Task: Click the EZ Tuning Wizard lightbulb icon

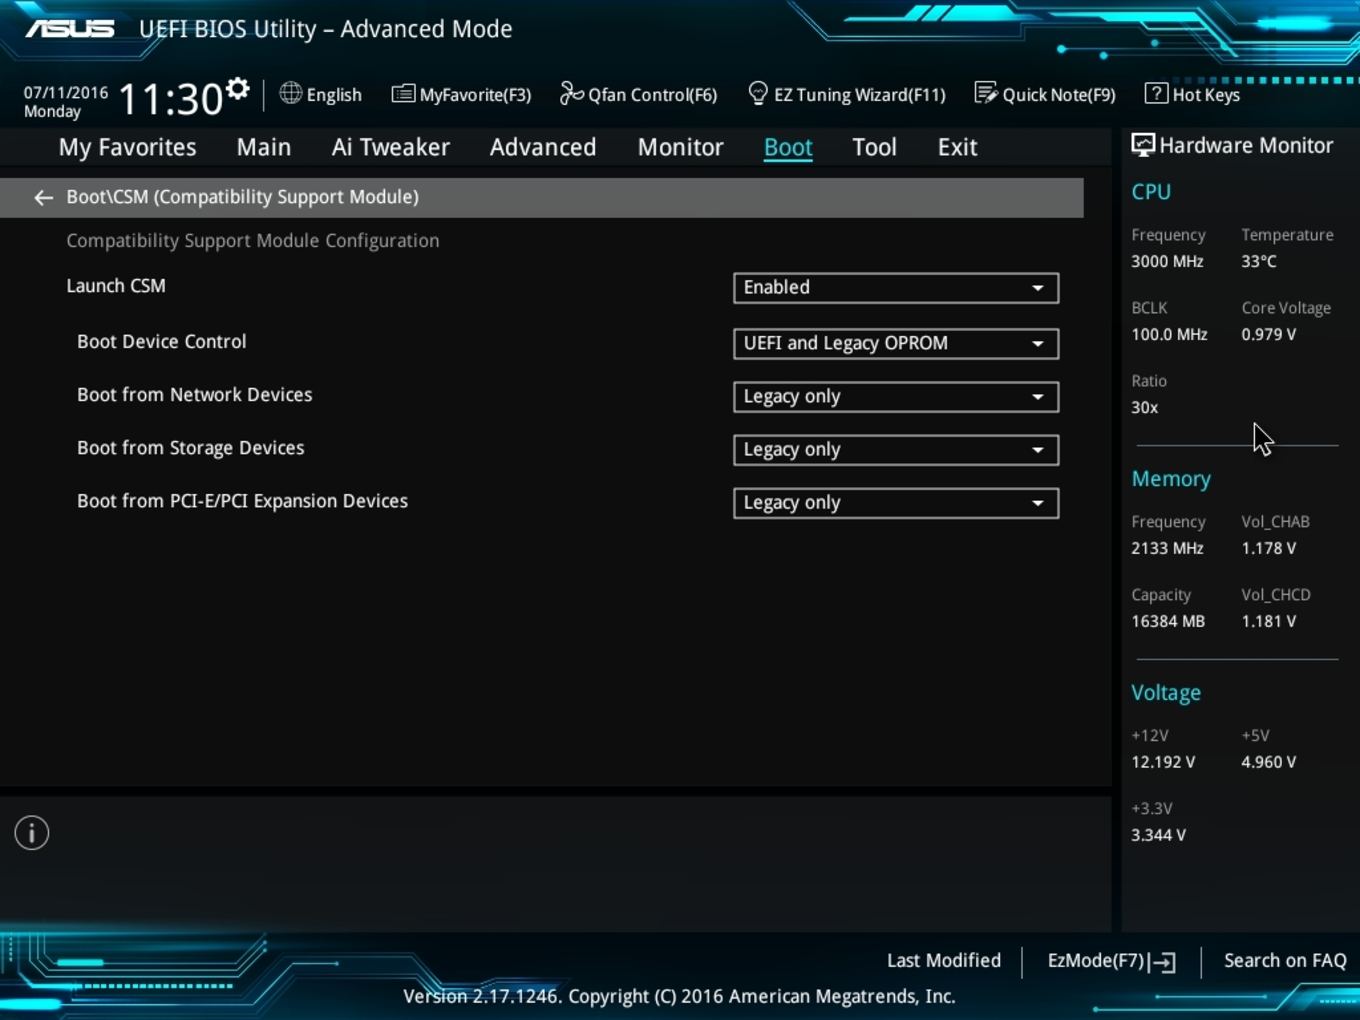Action: (758, 93)
